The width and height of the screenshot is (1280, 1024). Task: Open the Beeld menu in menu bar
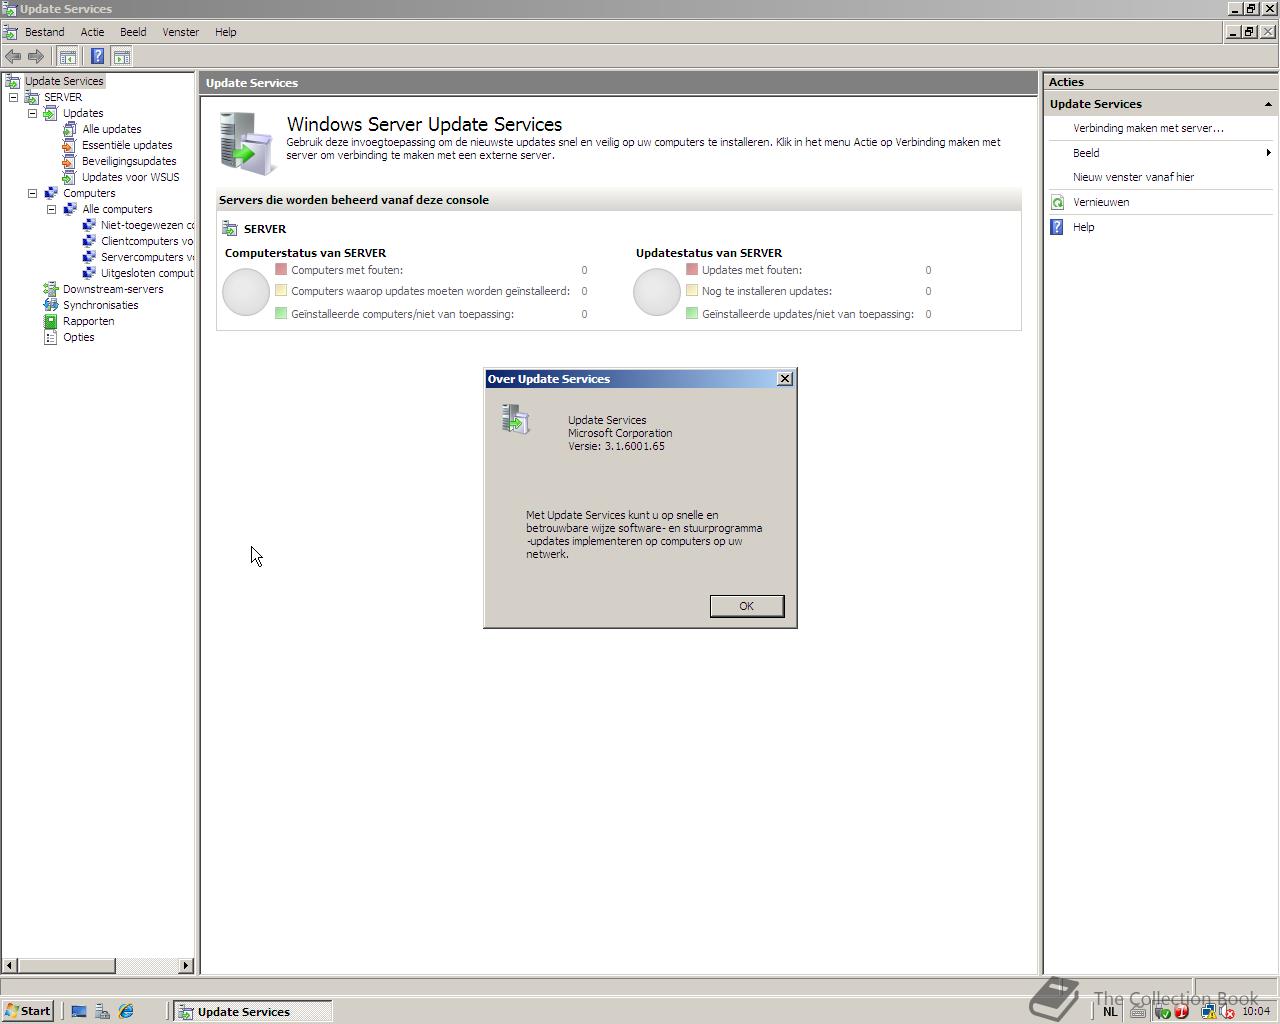coord(133,32)
